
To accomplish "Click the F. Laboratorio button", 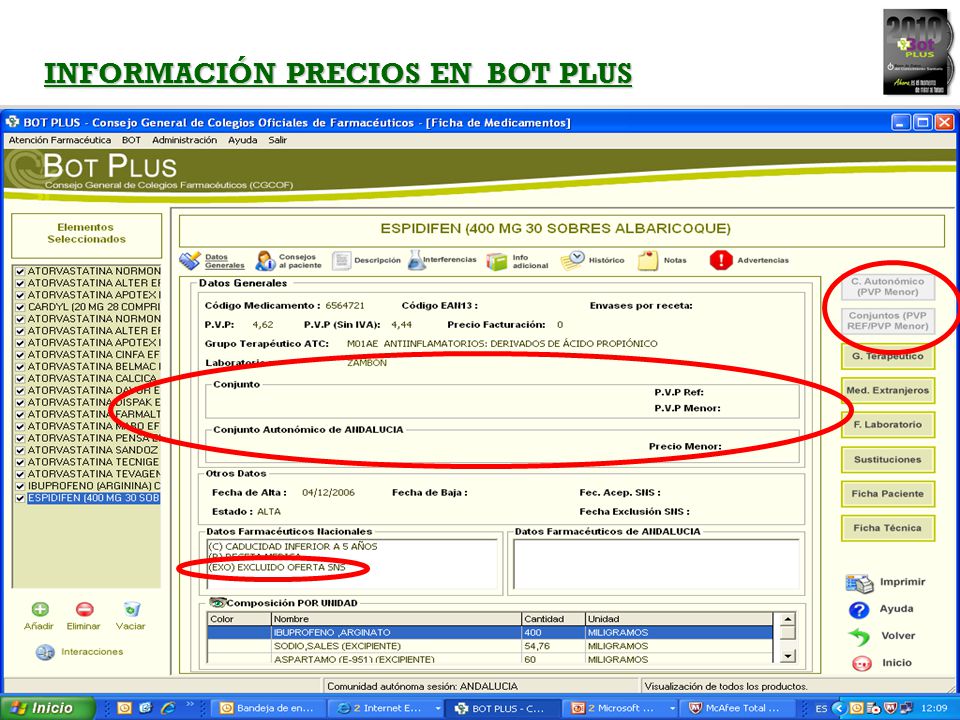I will [x=888, y=425].
